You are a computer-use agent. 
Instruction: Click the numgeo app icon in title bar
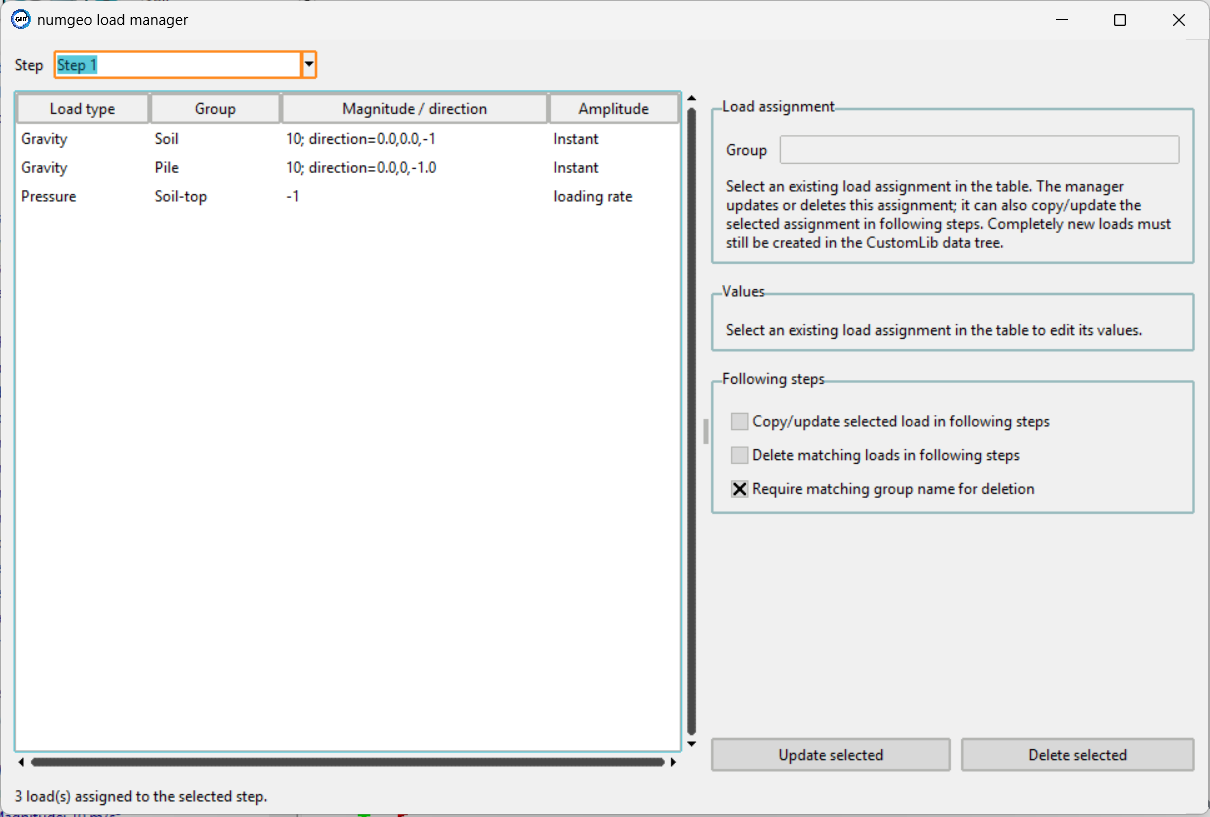(x=20, y=19)
